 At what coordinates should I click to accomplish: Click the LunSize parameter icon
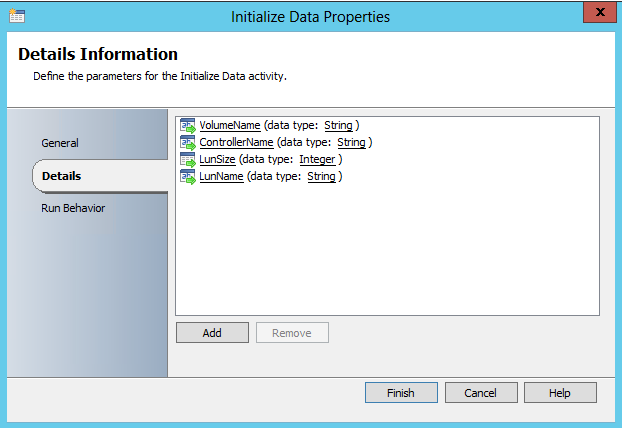point(187,159)
